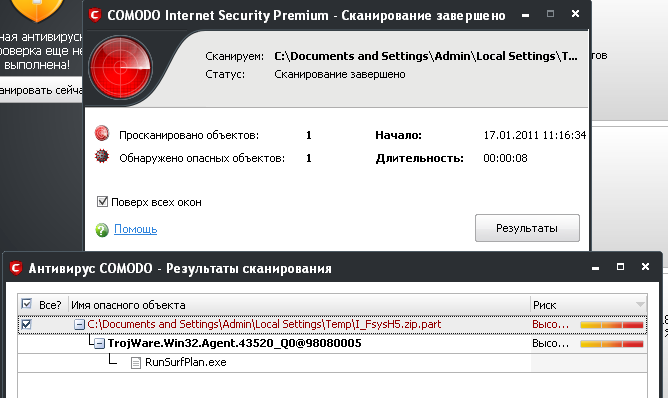Click the dangerous objects virus icon
Image resolution: width=668 pixels, height=398 pixels.
pos(102,157)
